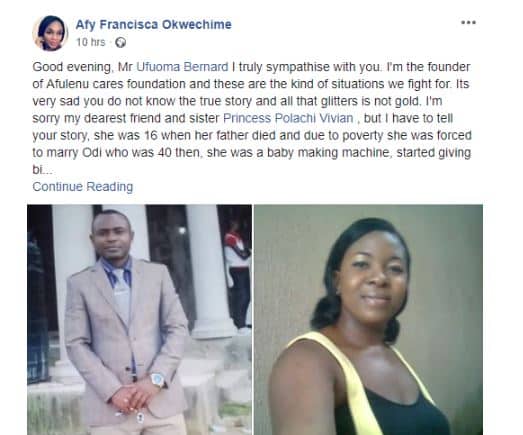Image resolution: width=523 pixels, height=435 pixels.
Task: Click the woman's ponytail in right photo
Action: click(x=326, y=312)
